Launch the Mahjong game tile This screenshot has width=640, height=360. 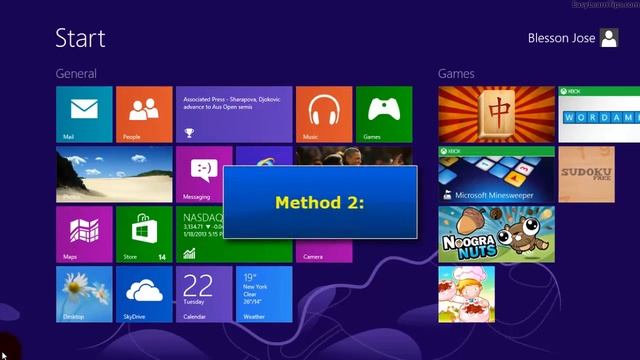click(497, 114)
